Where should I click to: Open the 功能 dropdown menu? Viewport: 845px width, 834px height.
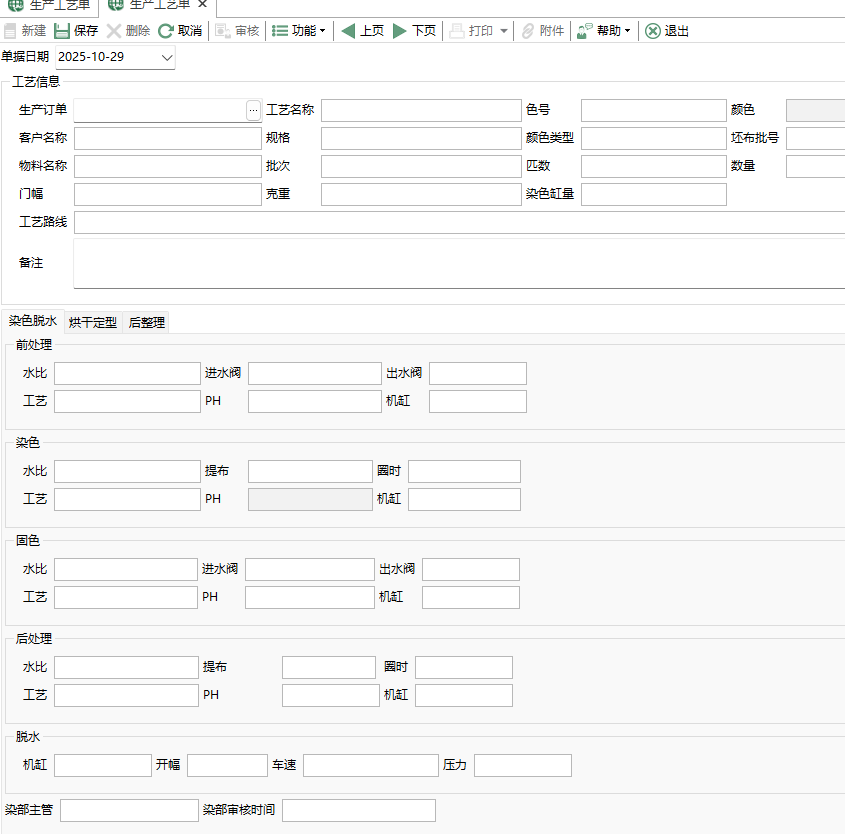[x=299, y=31]
